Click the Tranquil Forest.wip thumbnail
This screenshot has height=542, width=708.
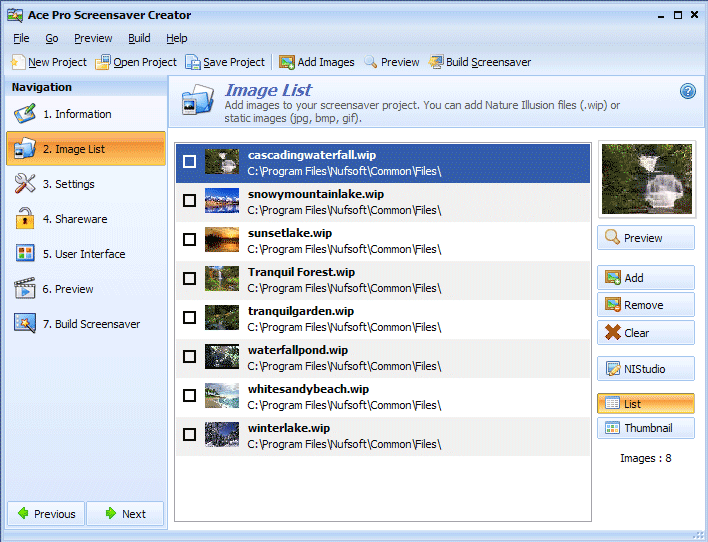click(222, 278)
